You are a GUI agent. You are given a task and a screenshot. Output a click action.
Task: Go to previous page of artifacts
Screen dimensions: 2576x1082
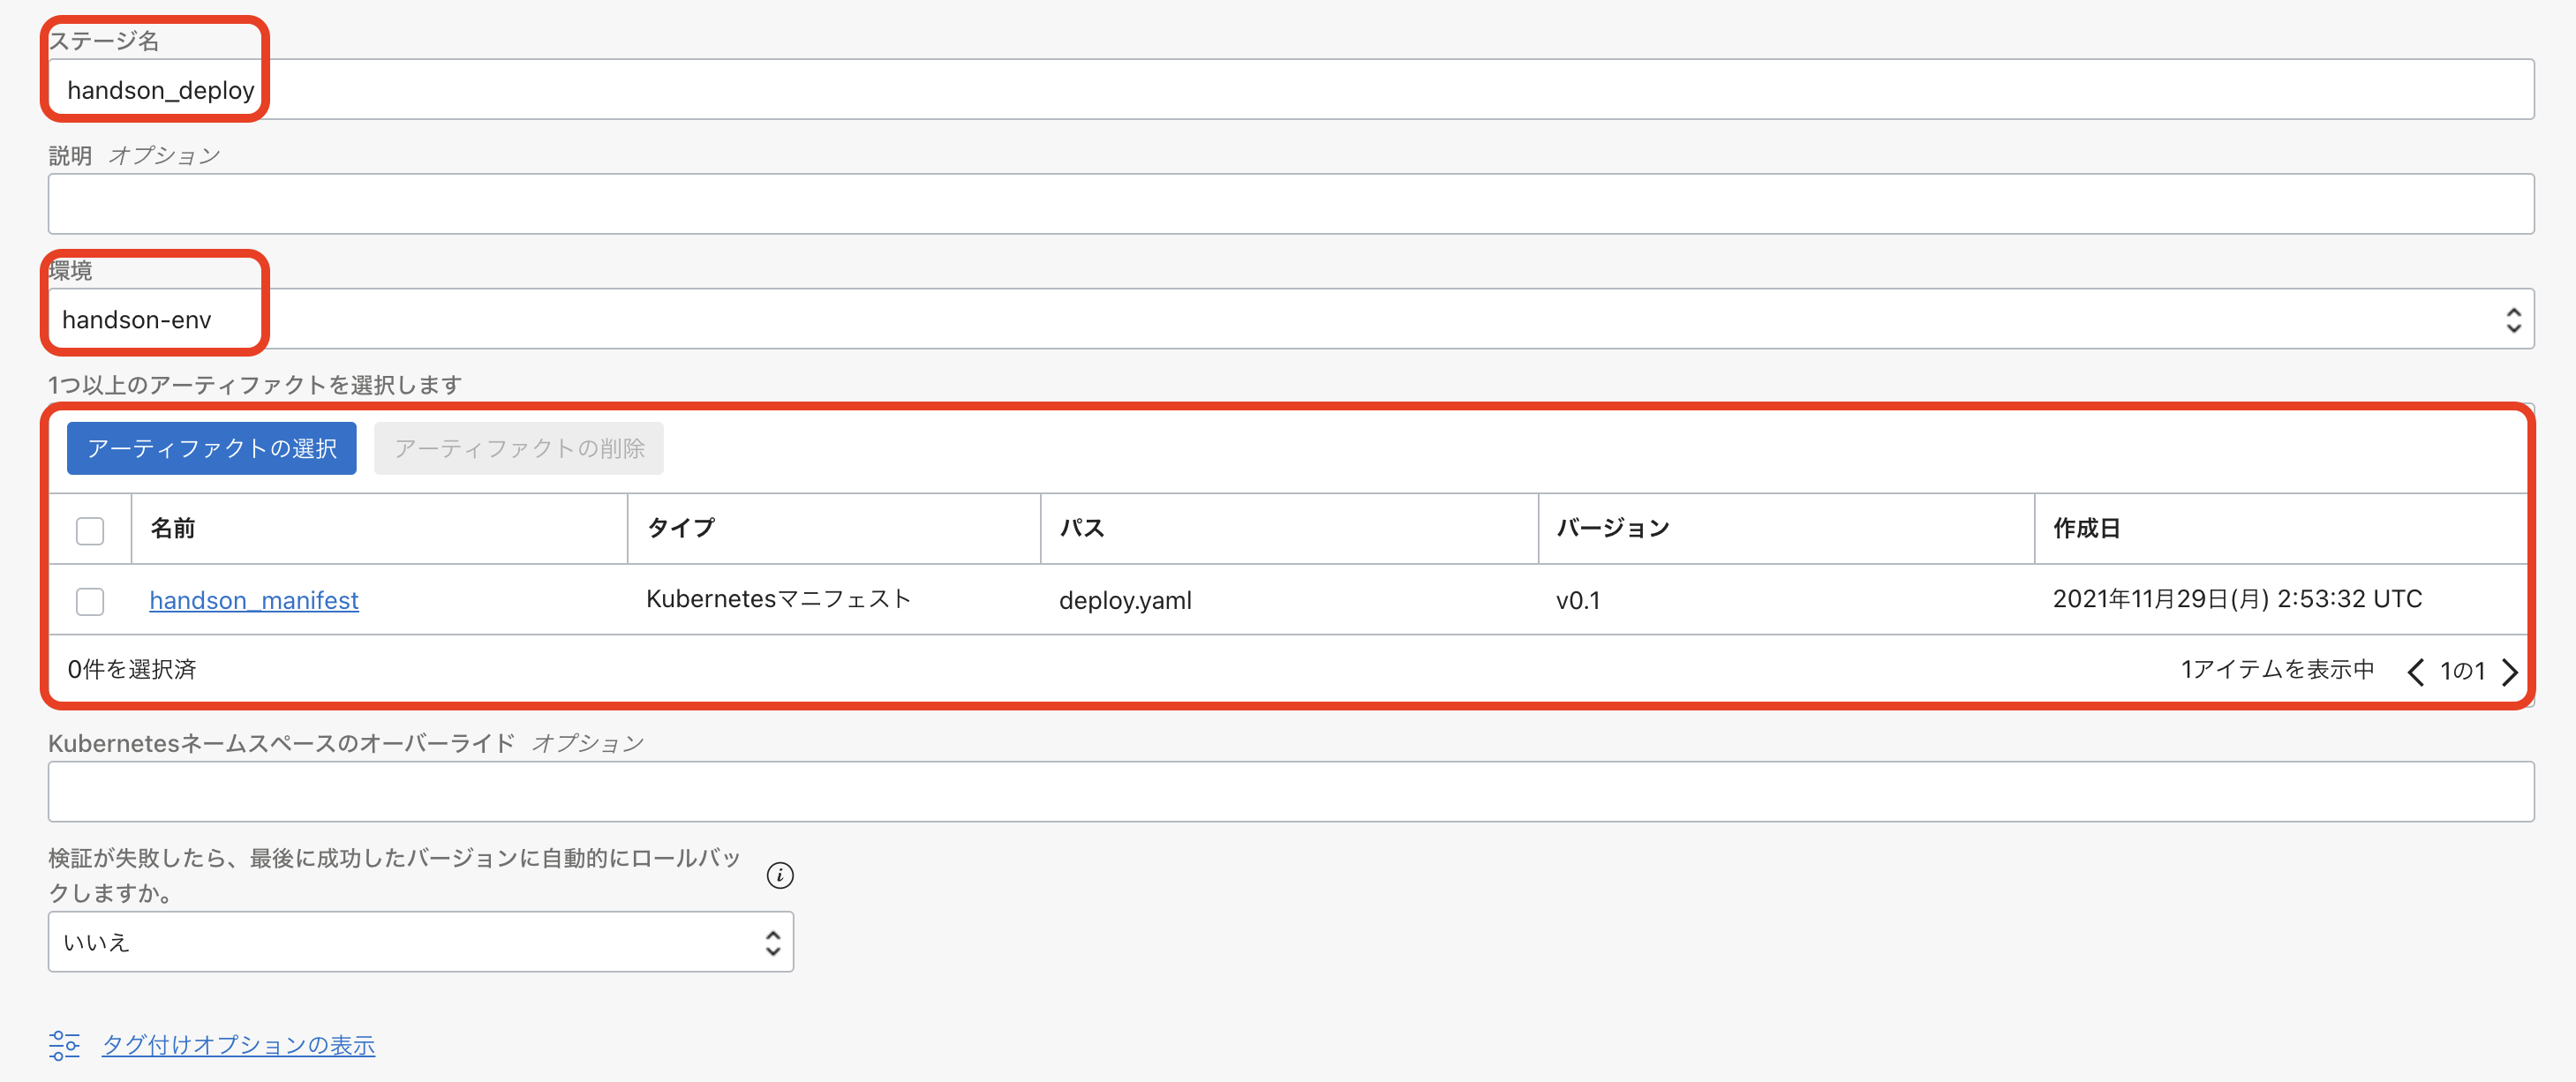pos(2415,671)
